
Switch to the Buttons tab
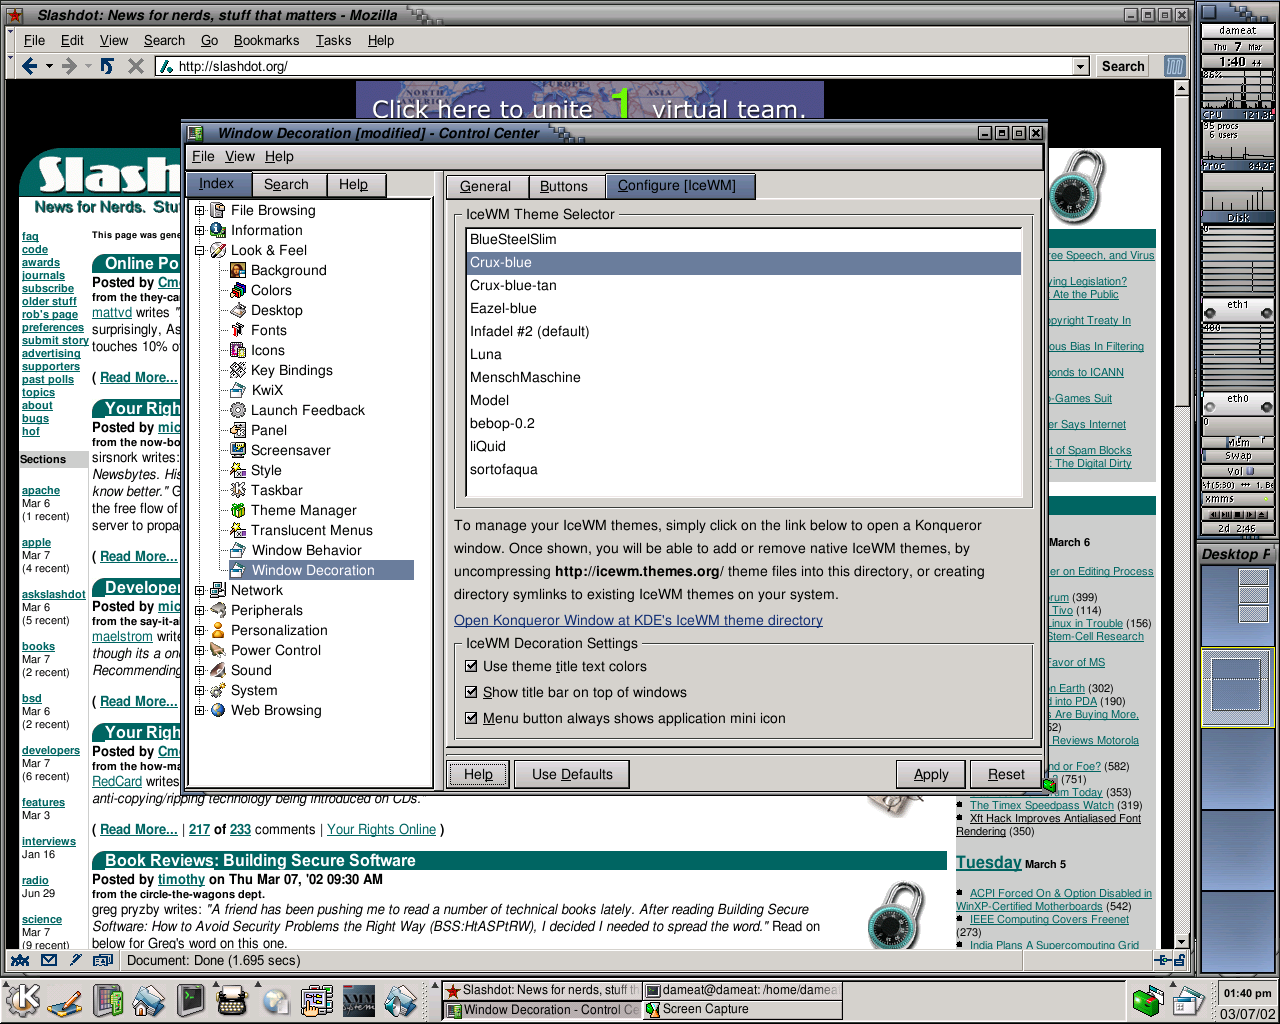click(x=566, y=186)
